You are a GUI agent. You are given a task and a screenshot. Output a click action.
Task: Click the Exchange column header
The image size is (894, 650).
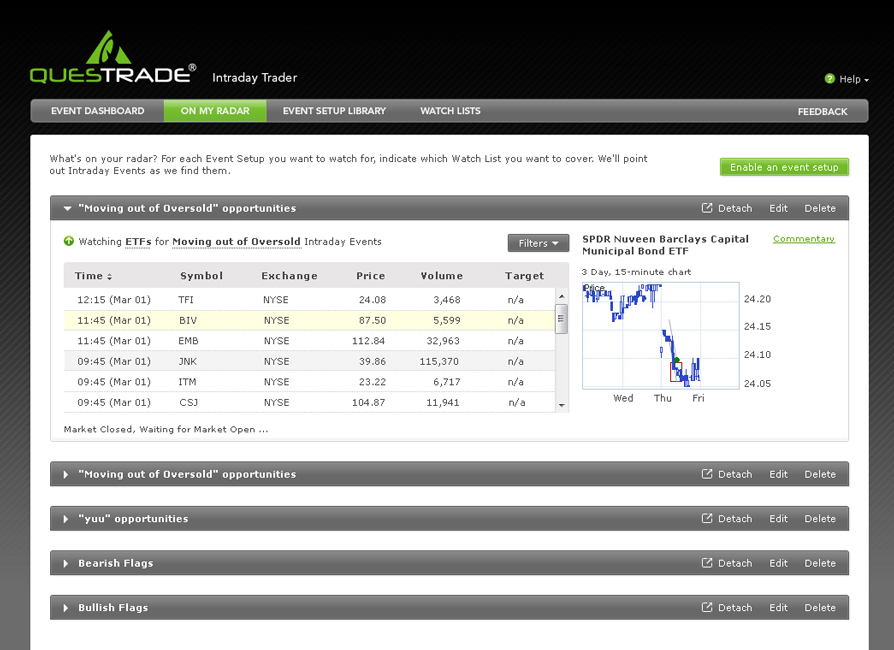coord(289,276)
